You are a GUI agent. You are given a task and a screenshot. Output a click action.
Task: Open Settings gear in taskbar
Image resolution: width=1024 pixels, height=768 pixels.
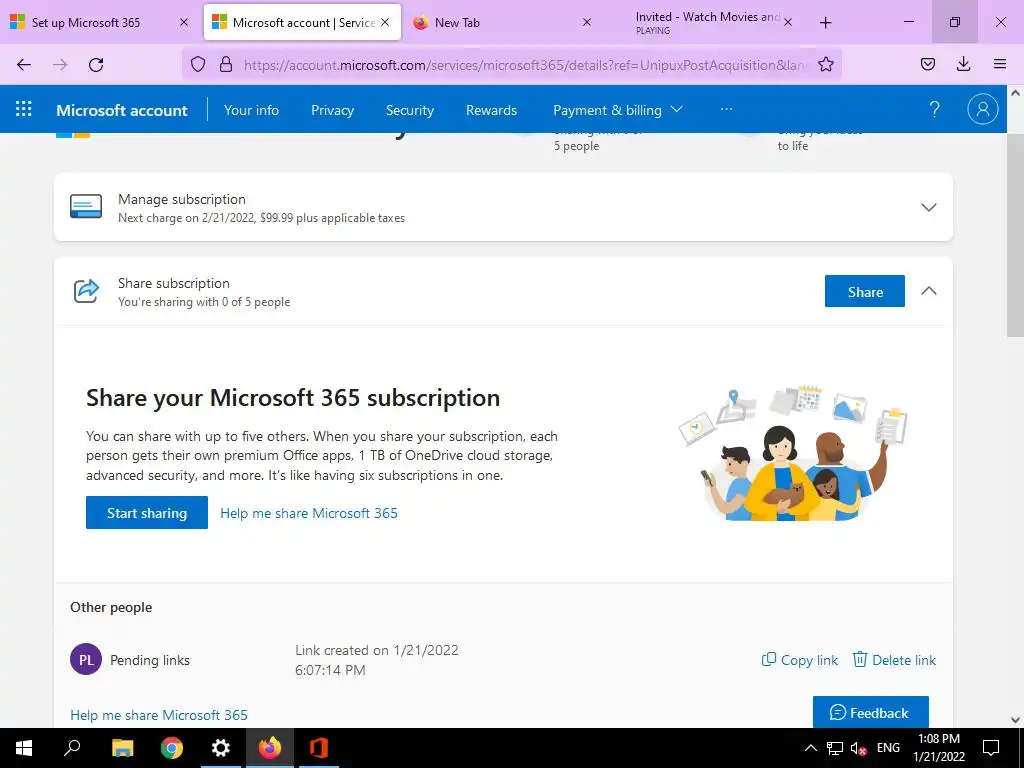click(x=221, y=748)
